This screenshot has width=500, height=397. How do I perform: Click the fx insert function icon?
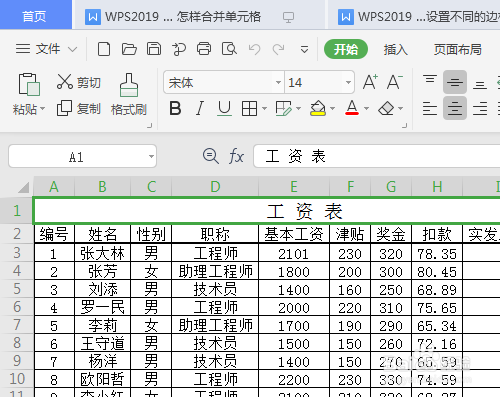pyautogui.click(x=236, y=156)
